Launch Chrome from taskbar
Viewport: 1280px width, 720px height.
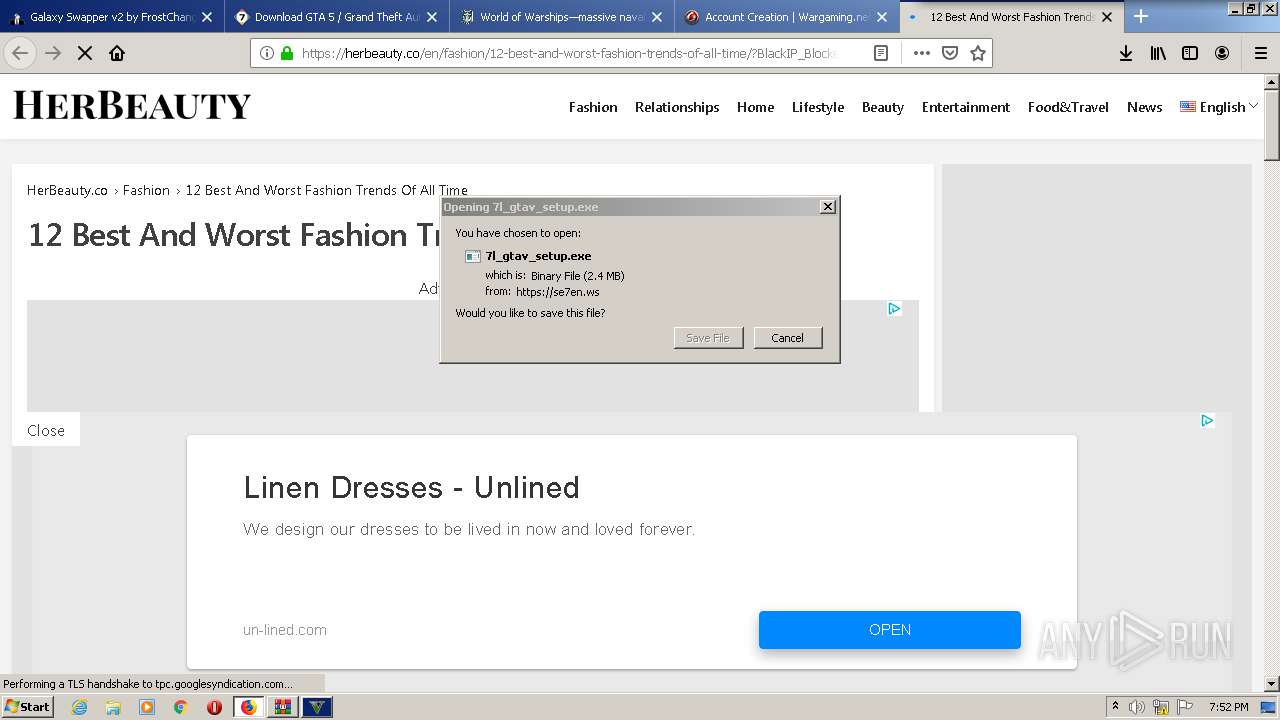click(x=181, y=707)
